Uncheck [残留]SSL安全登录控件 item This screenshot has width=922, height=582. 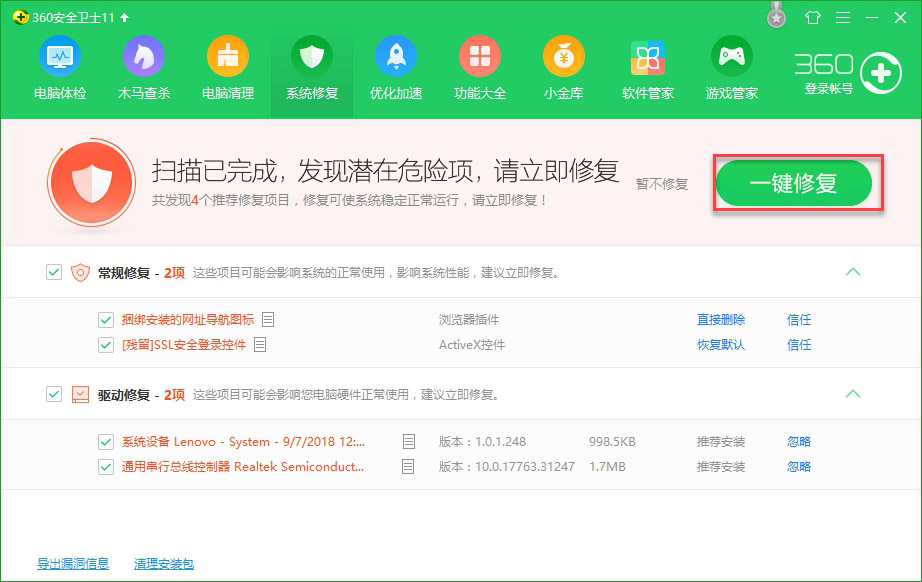tap(106, 344)
